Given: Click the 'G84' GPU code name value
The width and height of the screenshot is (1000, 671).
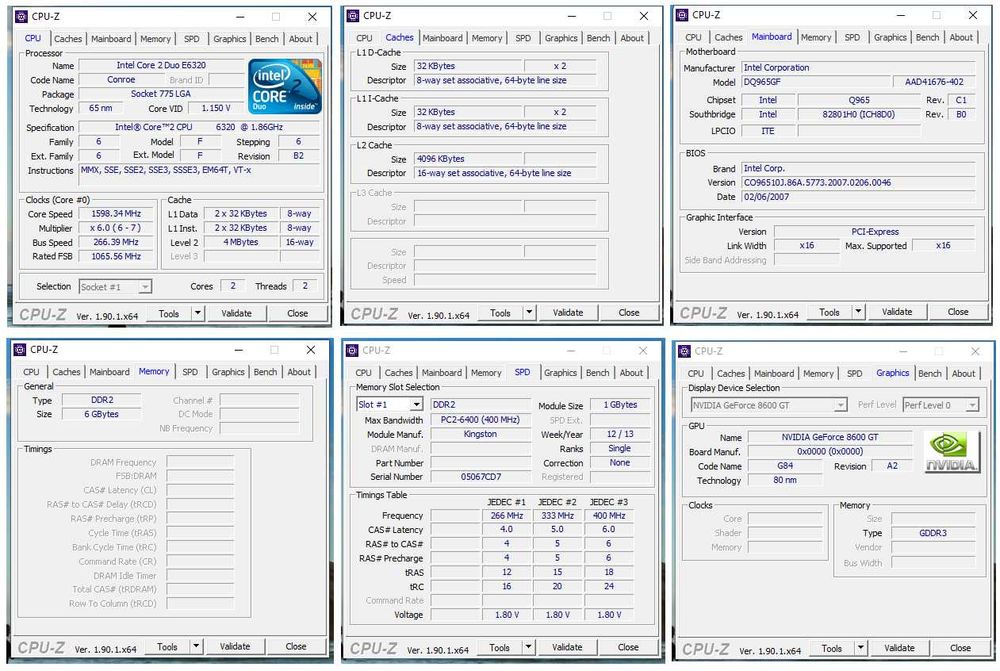Looking at the screenshot, I should [786, 466].
